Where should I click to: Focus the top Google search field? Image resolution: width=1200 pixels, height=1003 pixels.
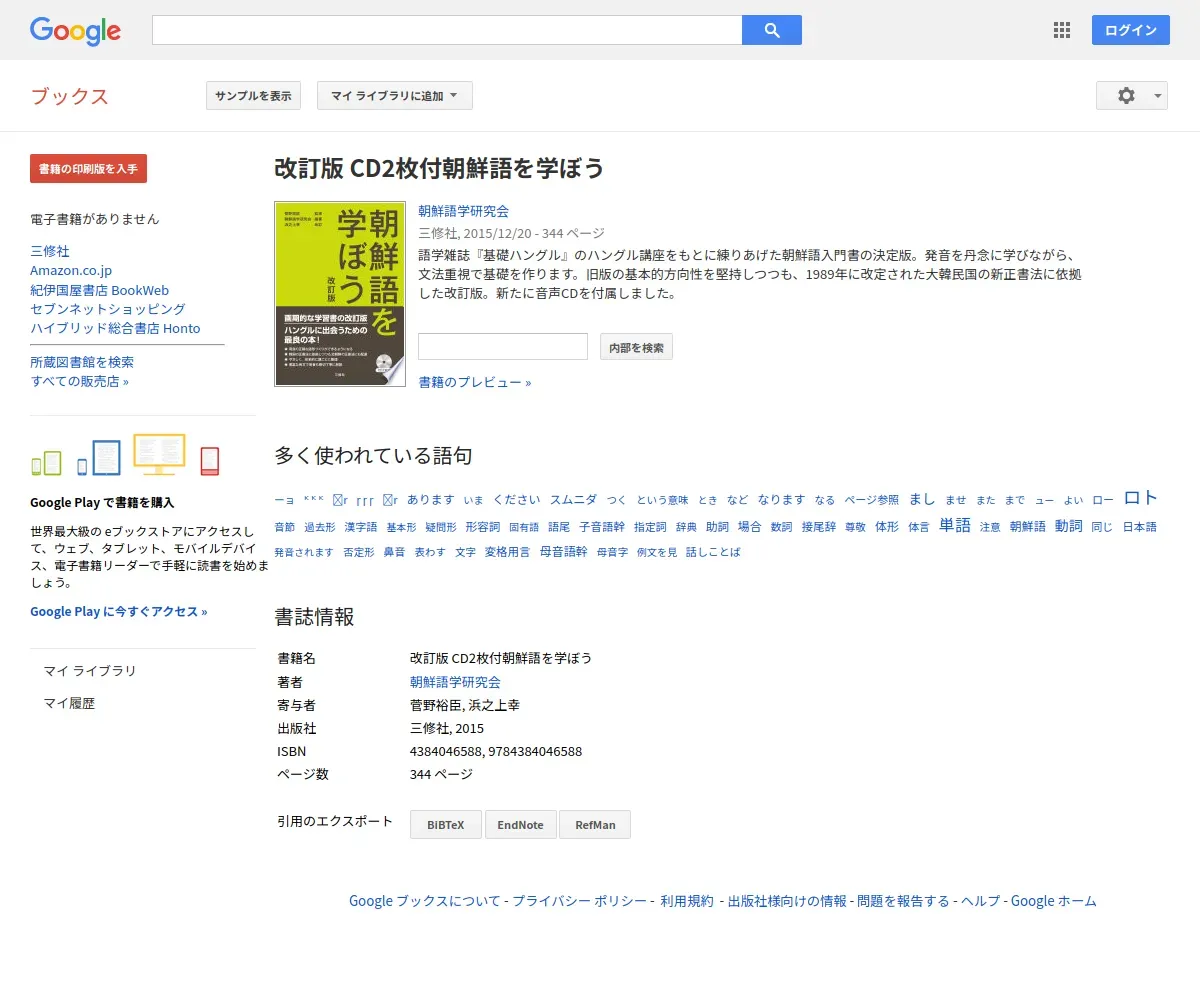[447, 30]
